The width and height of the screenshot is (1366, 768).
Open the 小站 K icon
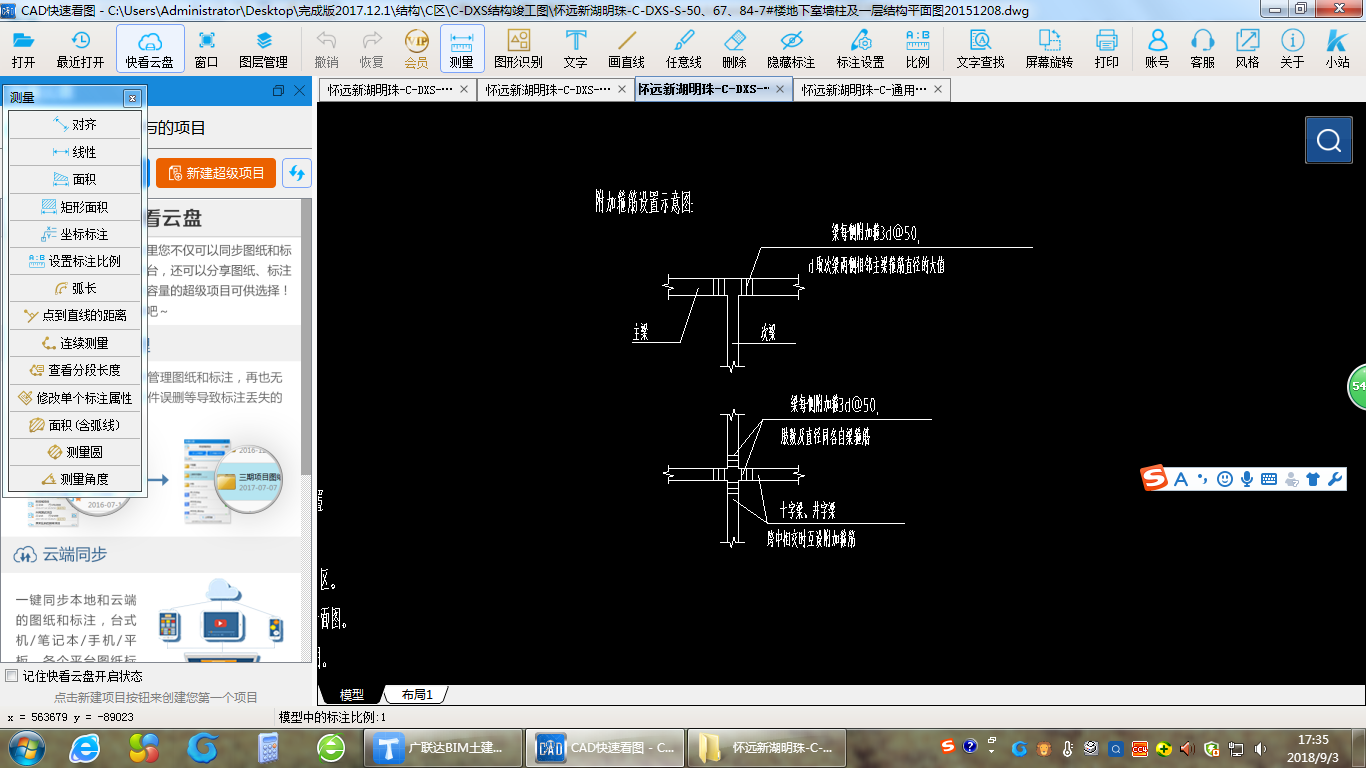click(1337, 49)
